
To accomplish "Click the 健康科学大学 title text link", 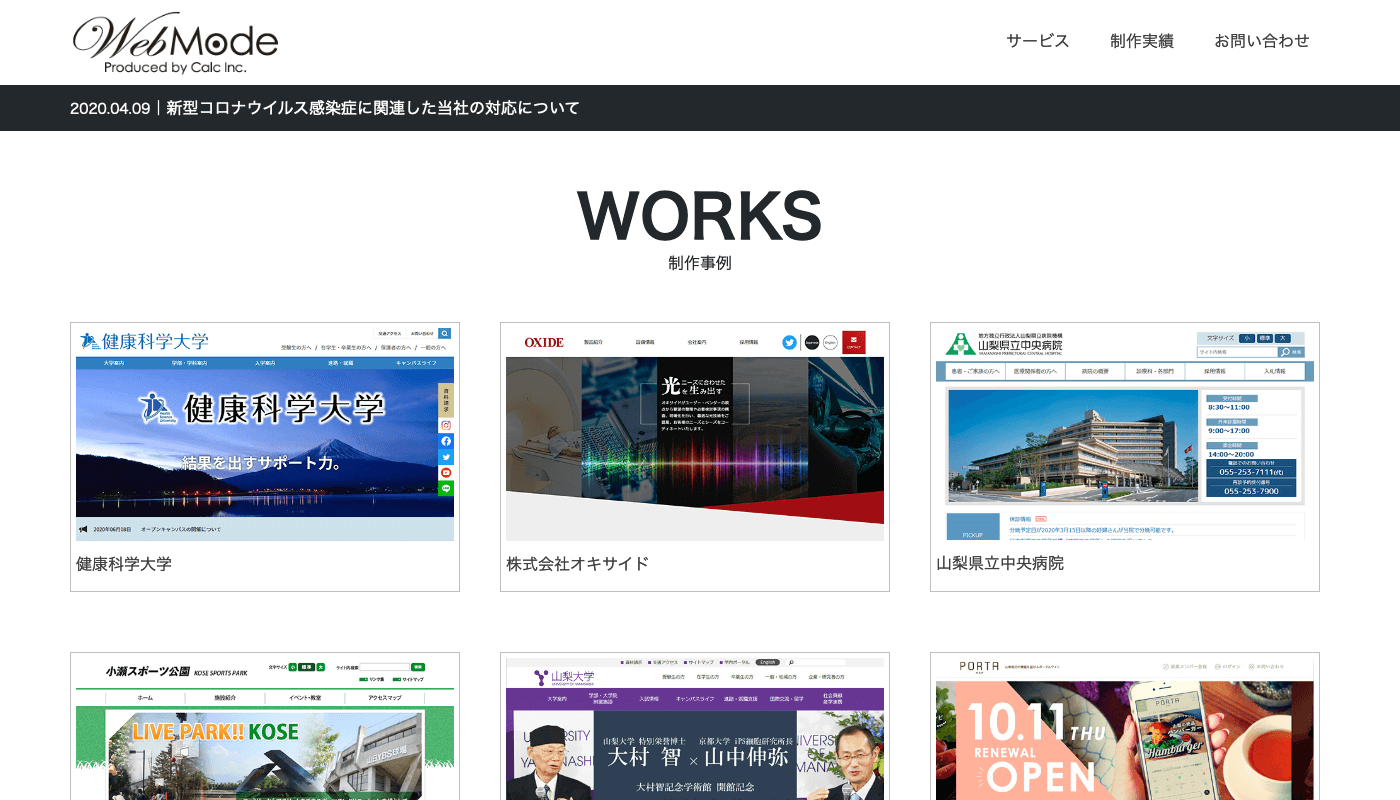I will 124,564.
